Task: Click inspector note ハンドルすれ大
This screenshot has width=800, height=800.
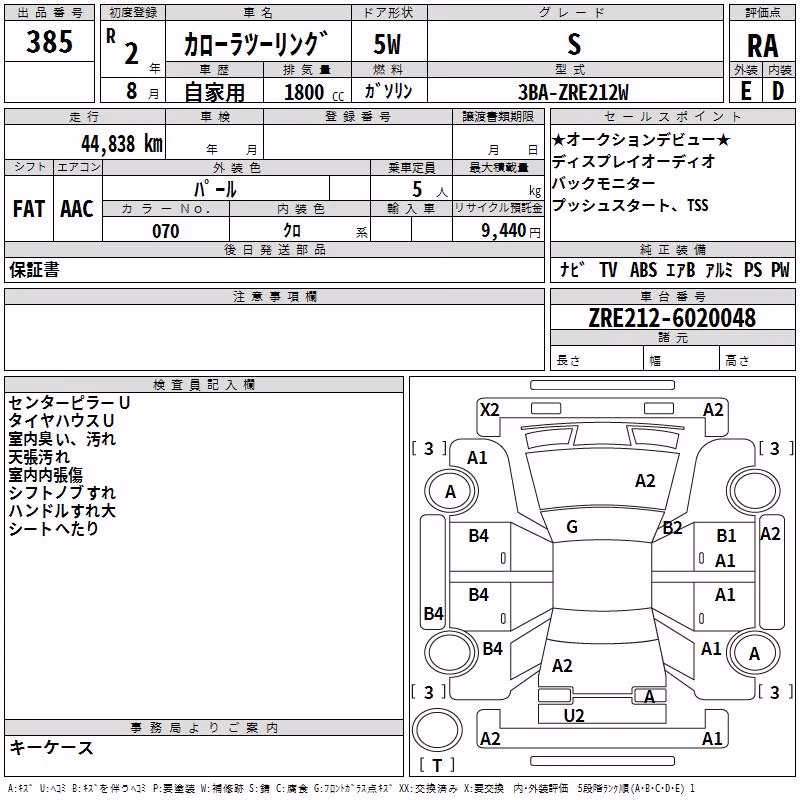Action: coord(62,510)
